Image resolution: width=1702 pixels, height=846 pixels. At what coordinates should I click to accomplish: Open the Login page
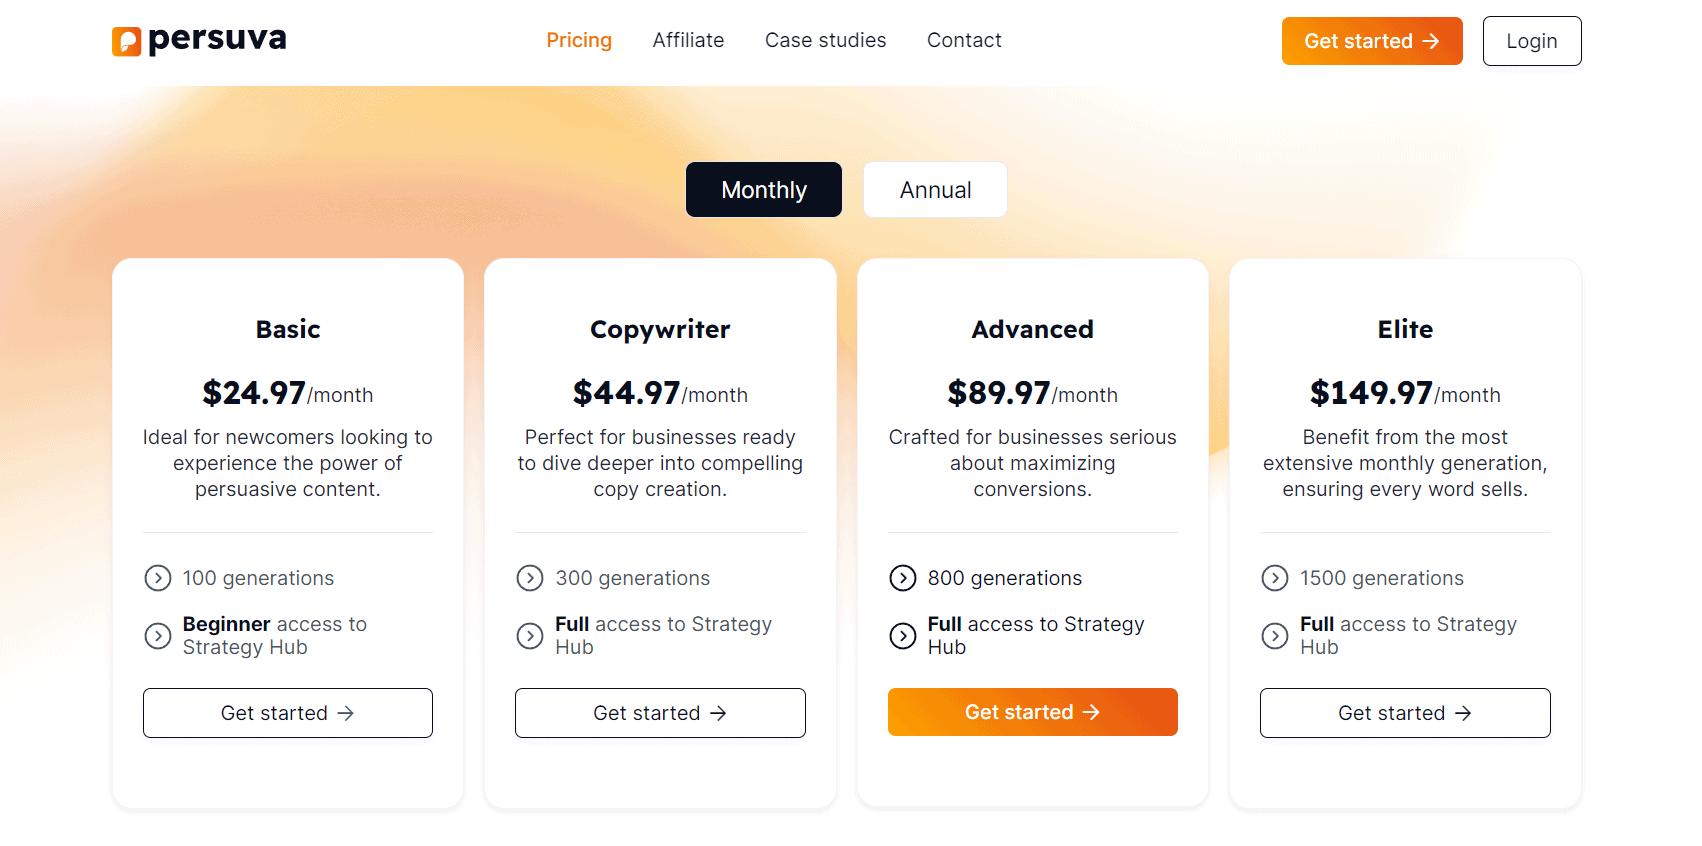pyautogui.click(x=1531, y=41)
